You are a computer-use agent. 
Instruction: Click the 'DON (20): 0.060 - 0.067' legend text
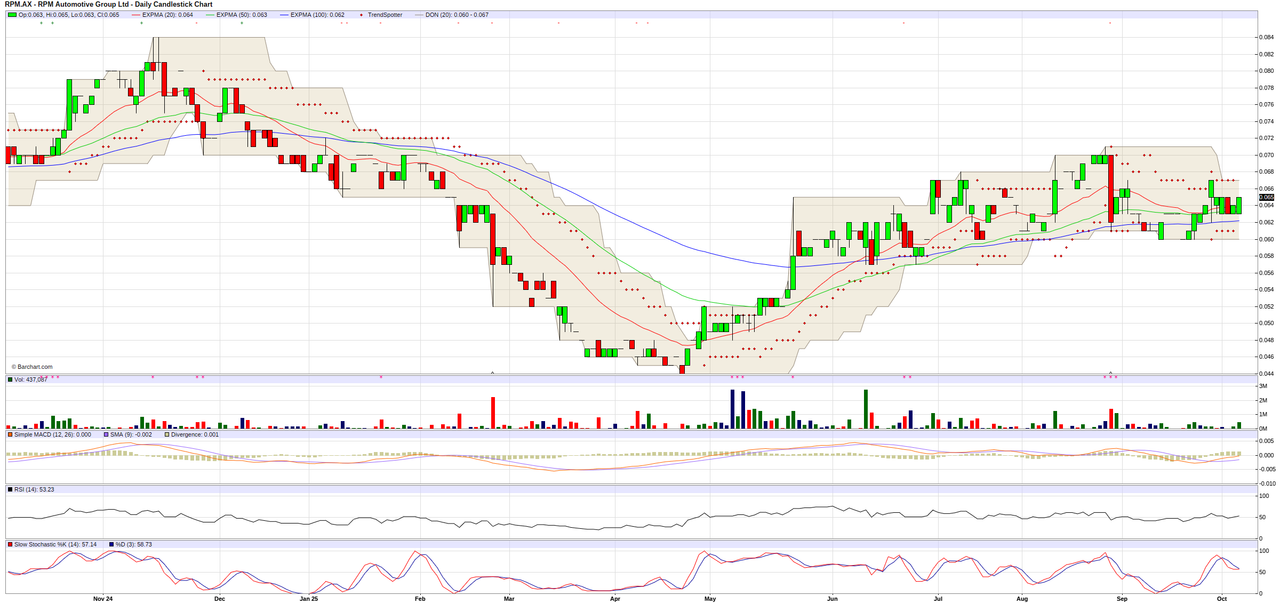456,14
